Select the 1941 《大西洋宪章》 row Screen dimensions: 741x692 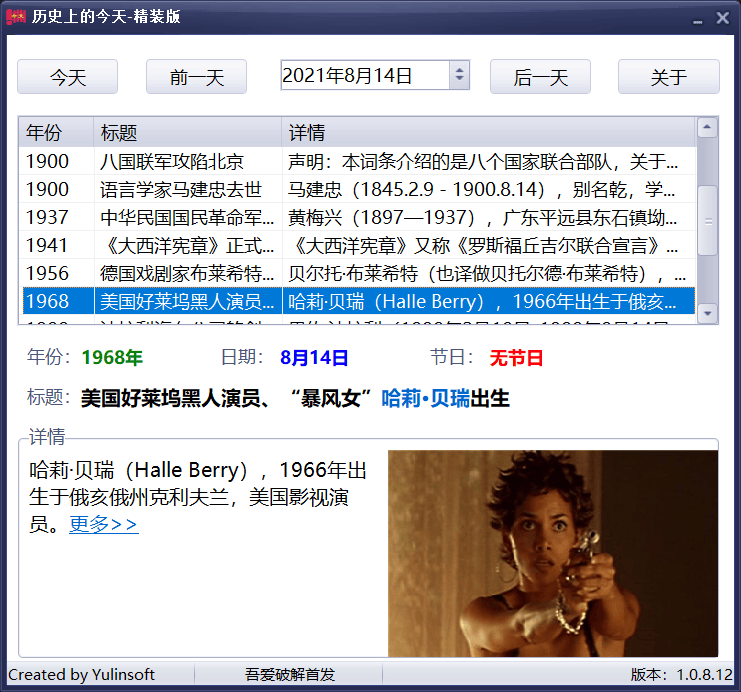tap(187, 245)
